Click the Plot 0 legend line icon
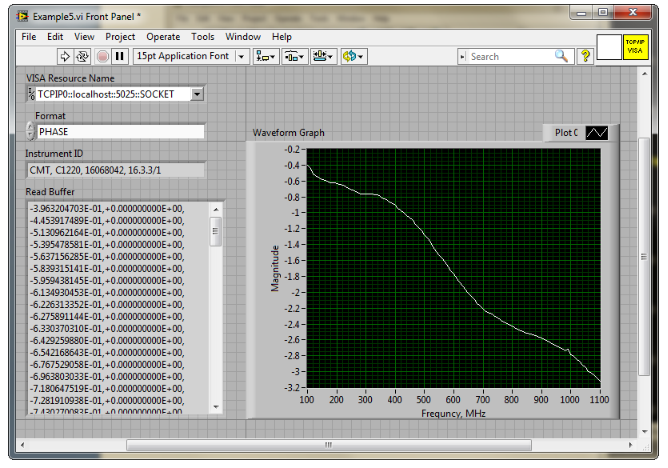The width and height of the screenshot is (668, 468). tap(596, 133)
